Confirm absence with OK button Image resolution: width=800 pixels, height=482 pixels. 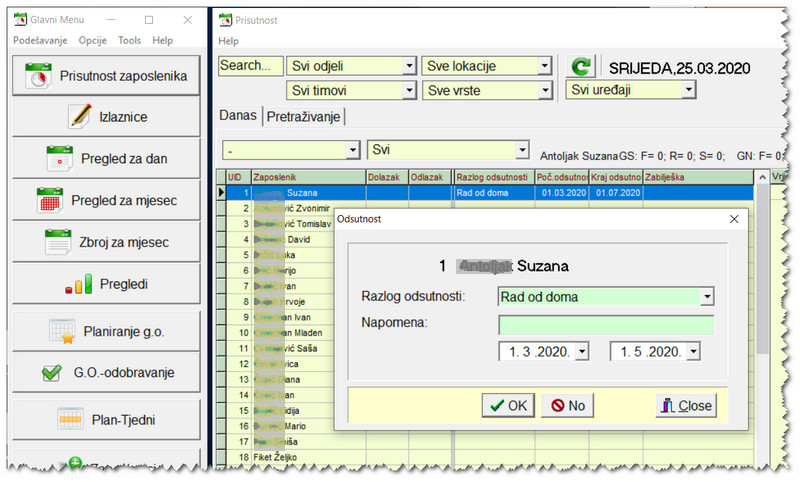tap(508, 405)
